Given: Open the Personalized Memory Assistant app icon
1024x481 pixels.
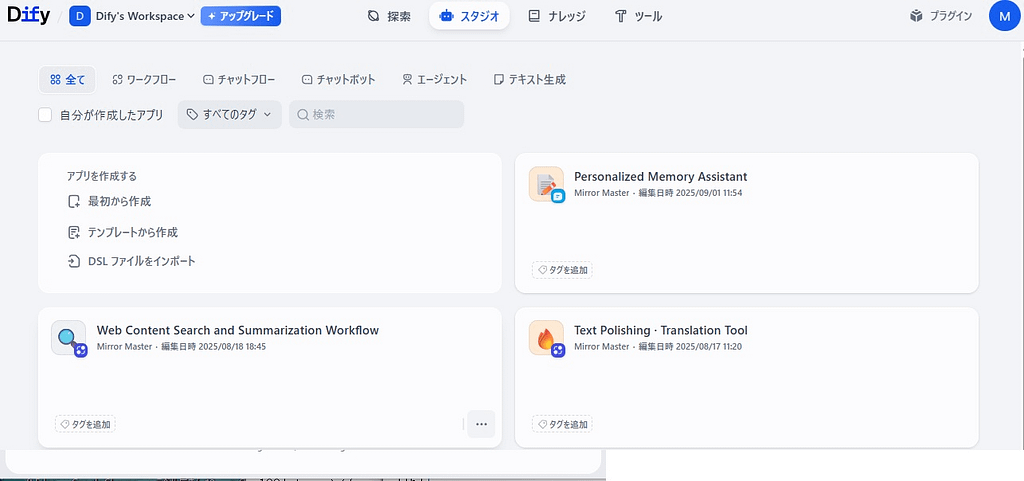Looking at the screenshot, I should [x=546, y=184].
